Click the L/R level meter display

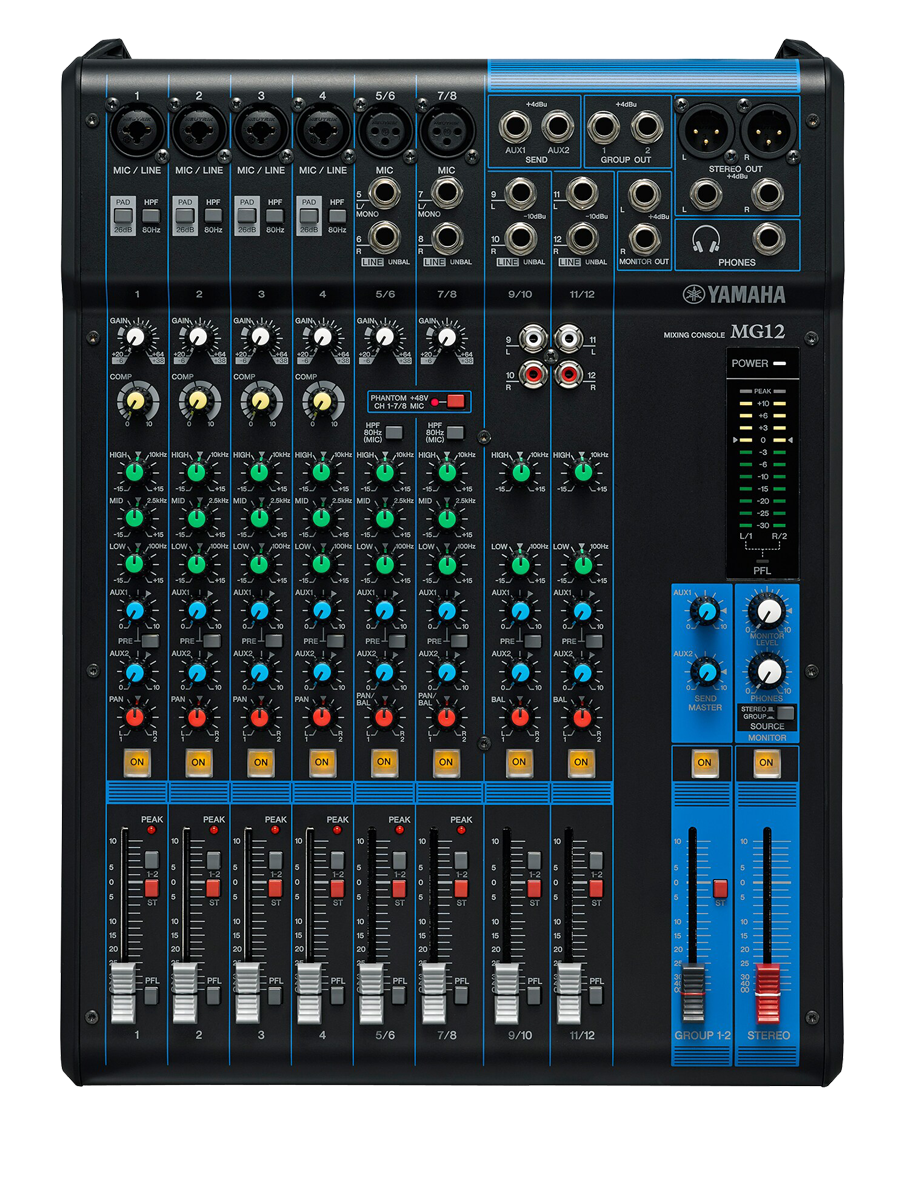[762, 463]
